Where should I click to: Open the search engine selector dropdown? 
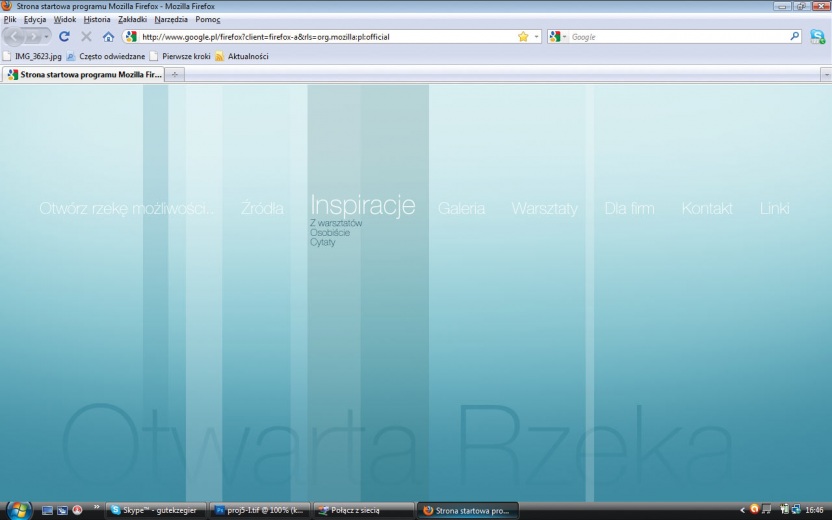(x=558, y=37)
